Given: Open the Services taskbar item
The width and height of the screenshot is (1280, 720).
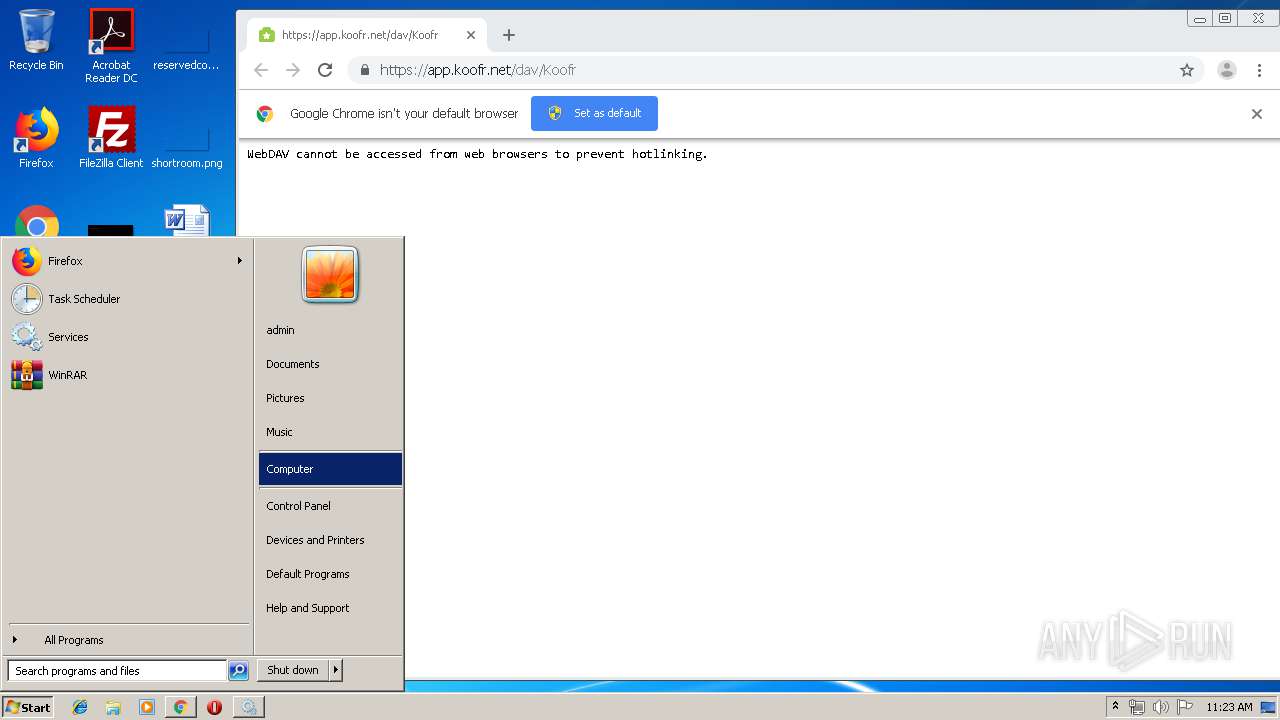Looking at the screenshot, I should pyautogui.click(x=248, y=707).
